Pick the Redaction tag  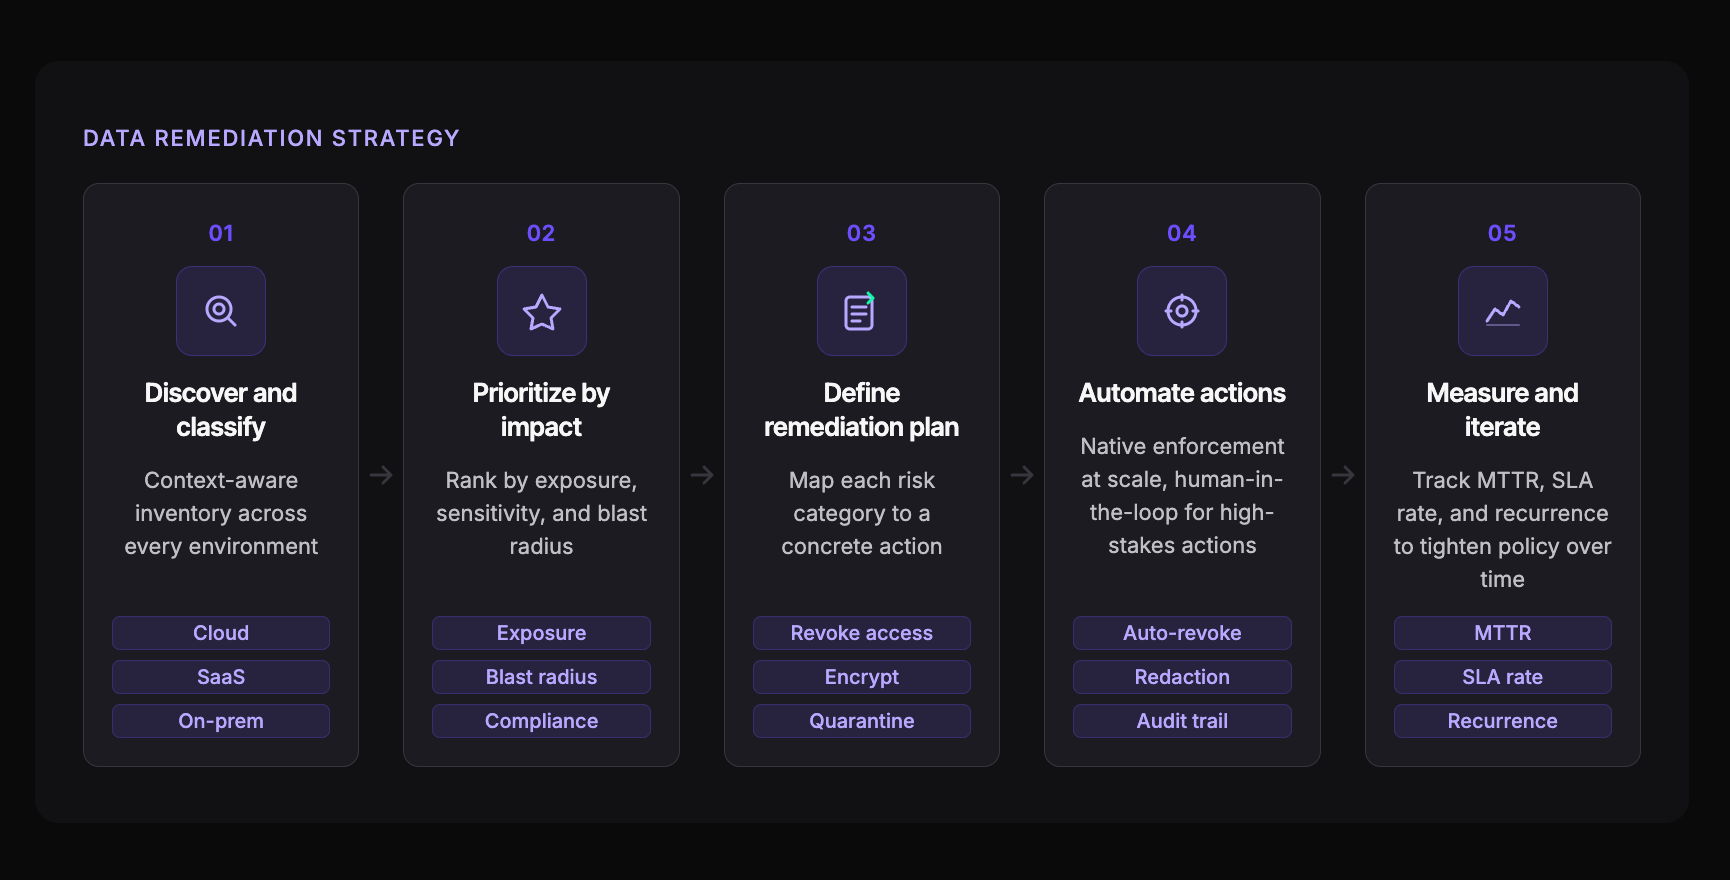click(1182, 677)
